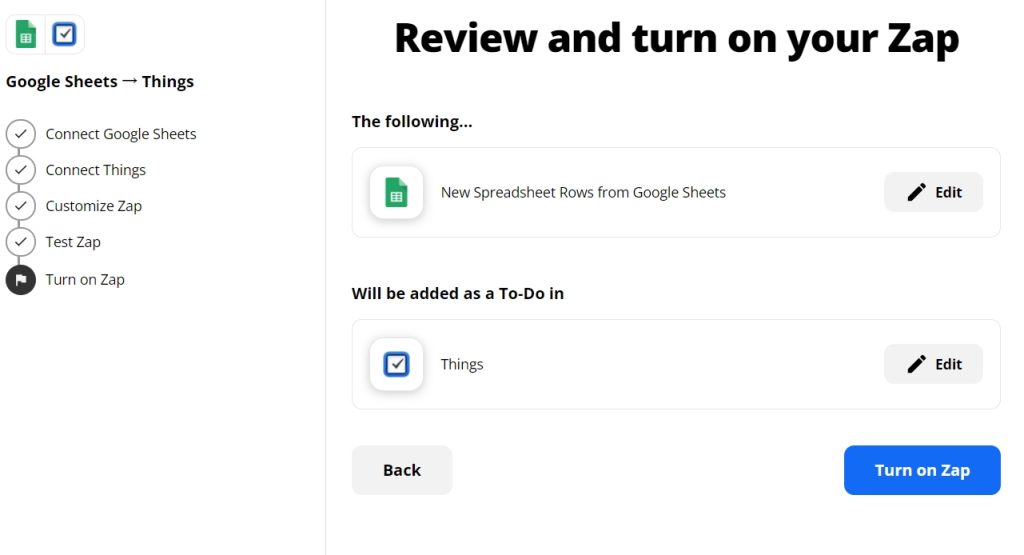This screenshot has width=1024, height=555.
Task: Click the 'Google Sheets → Things' title
Action: click(x=100, y=82)
